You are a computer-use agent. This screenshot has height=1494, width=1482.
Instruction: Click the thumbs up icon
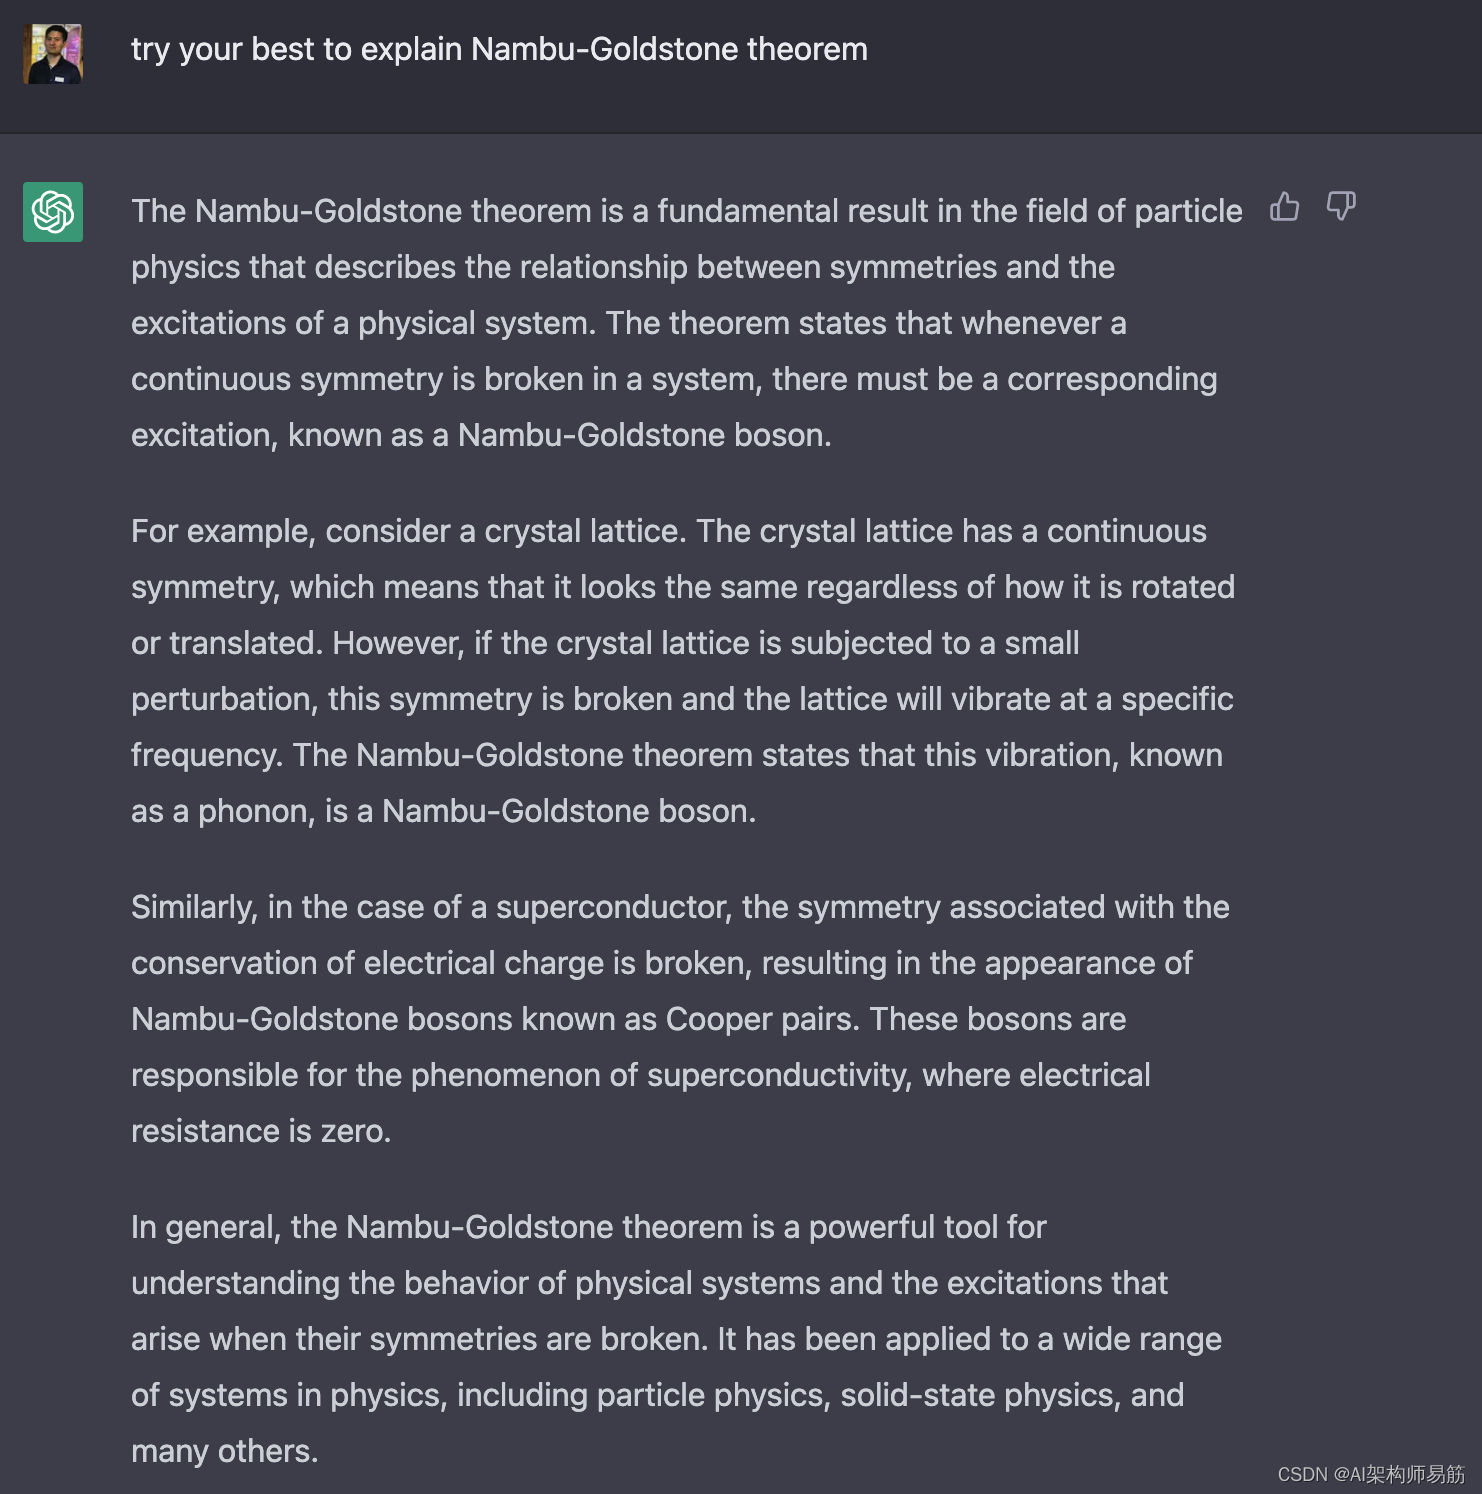point(1284,207)
